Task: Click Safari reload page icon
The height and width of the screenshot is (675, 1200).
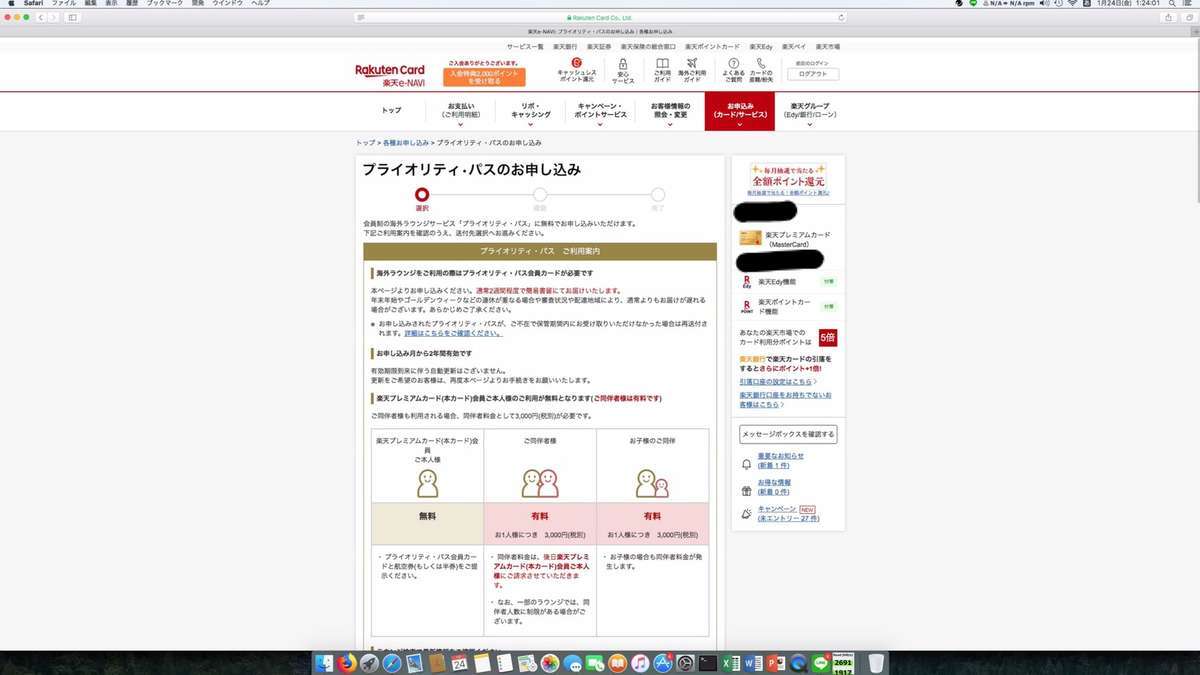Action: point(841,17)
